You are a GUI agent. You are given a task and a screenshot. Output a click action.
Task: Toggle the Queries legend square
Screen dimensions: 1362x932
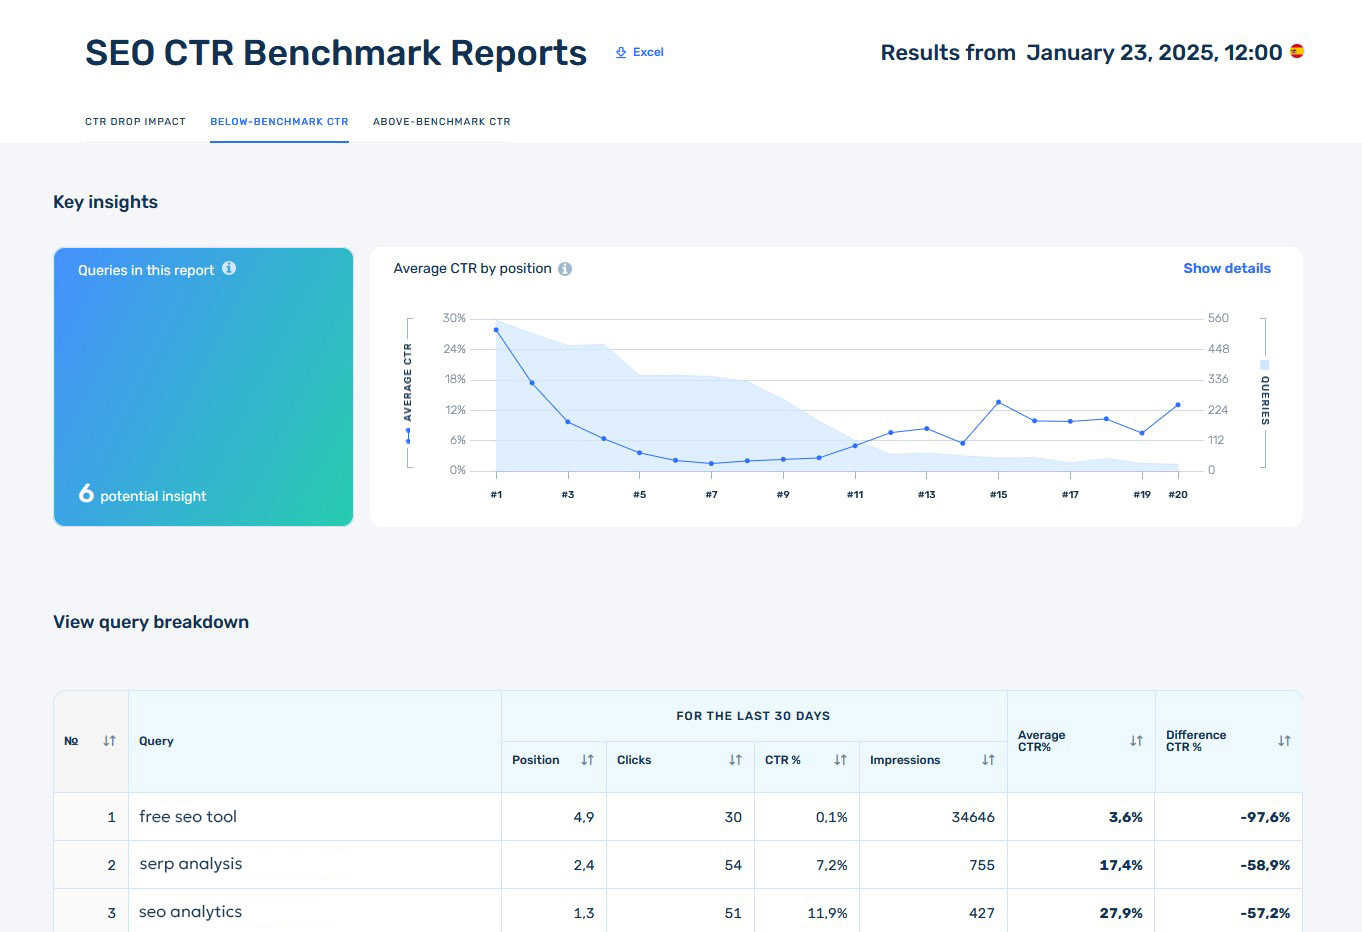[1265, 365]
